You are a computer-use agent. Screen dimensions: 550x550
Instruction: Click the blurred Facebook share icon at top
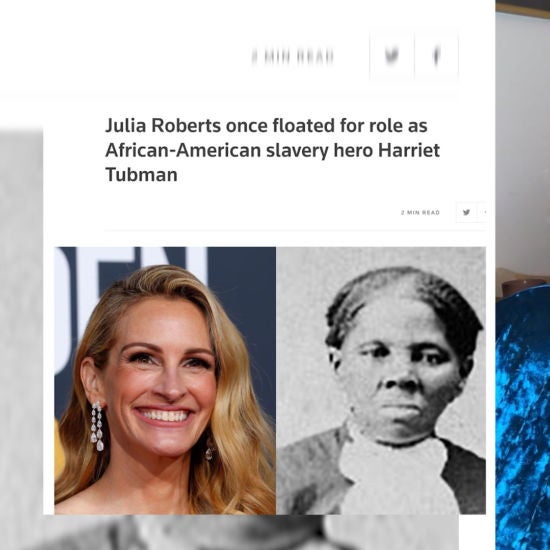(x=436, y=56)
